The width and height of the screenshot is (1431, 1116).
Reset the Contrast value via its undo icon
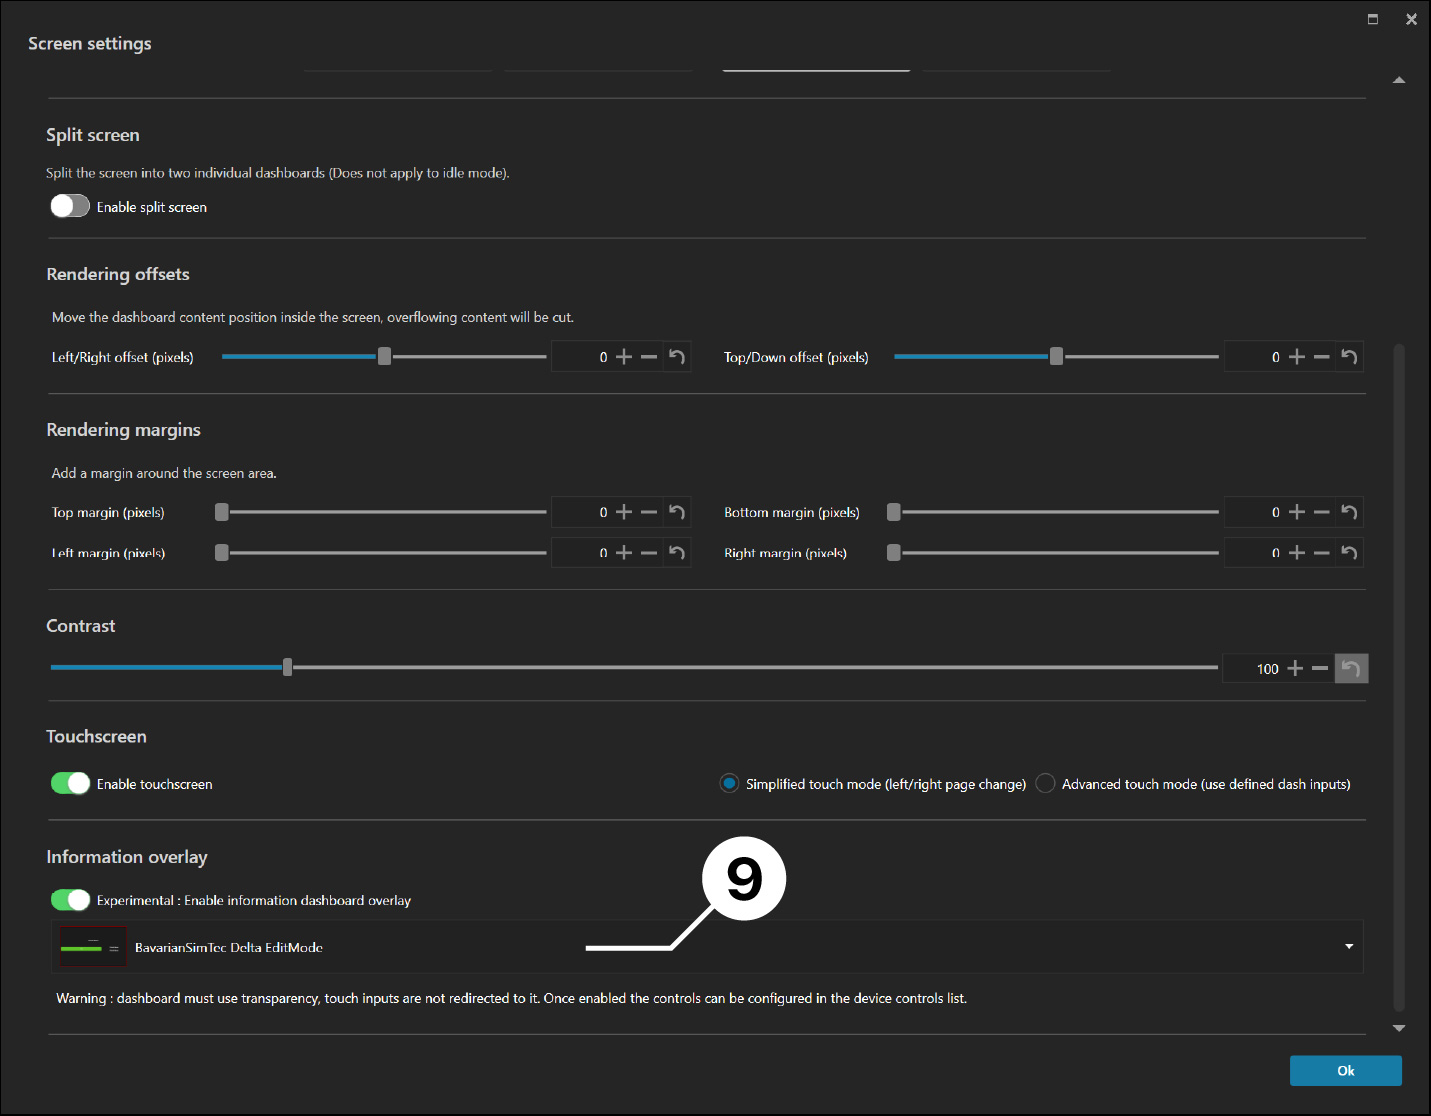pos(1351,667)
